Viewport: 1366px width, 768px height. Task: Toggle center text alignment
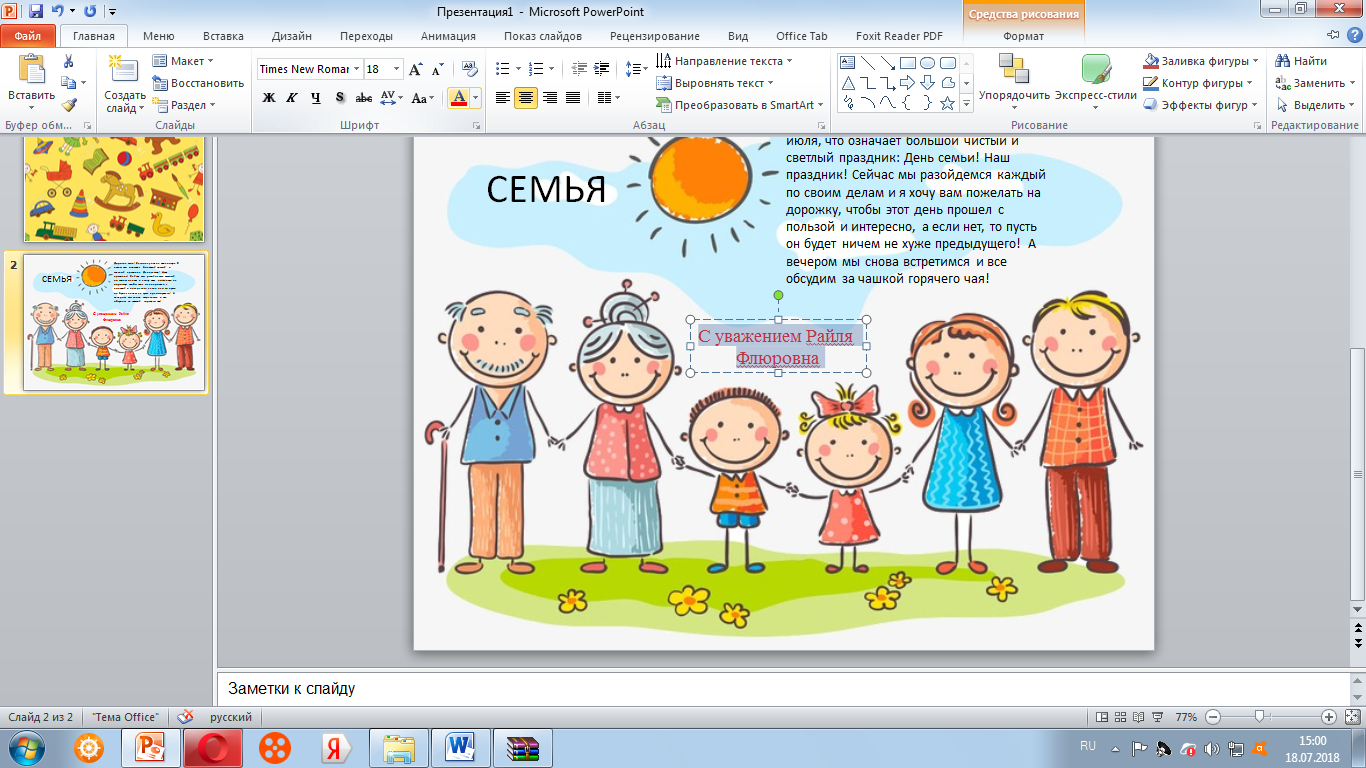coord(526,98)
